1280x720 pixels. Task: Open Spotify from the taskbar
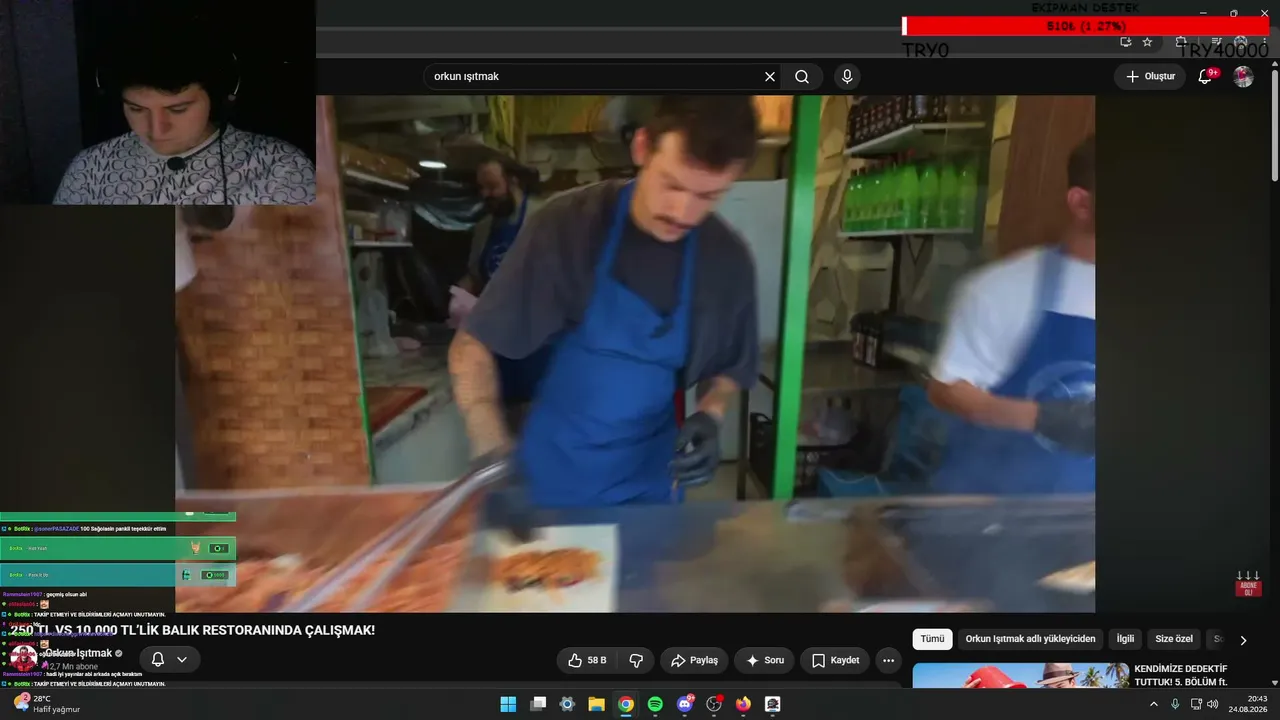(x=655, y=704)
